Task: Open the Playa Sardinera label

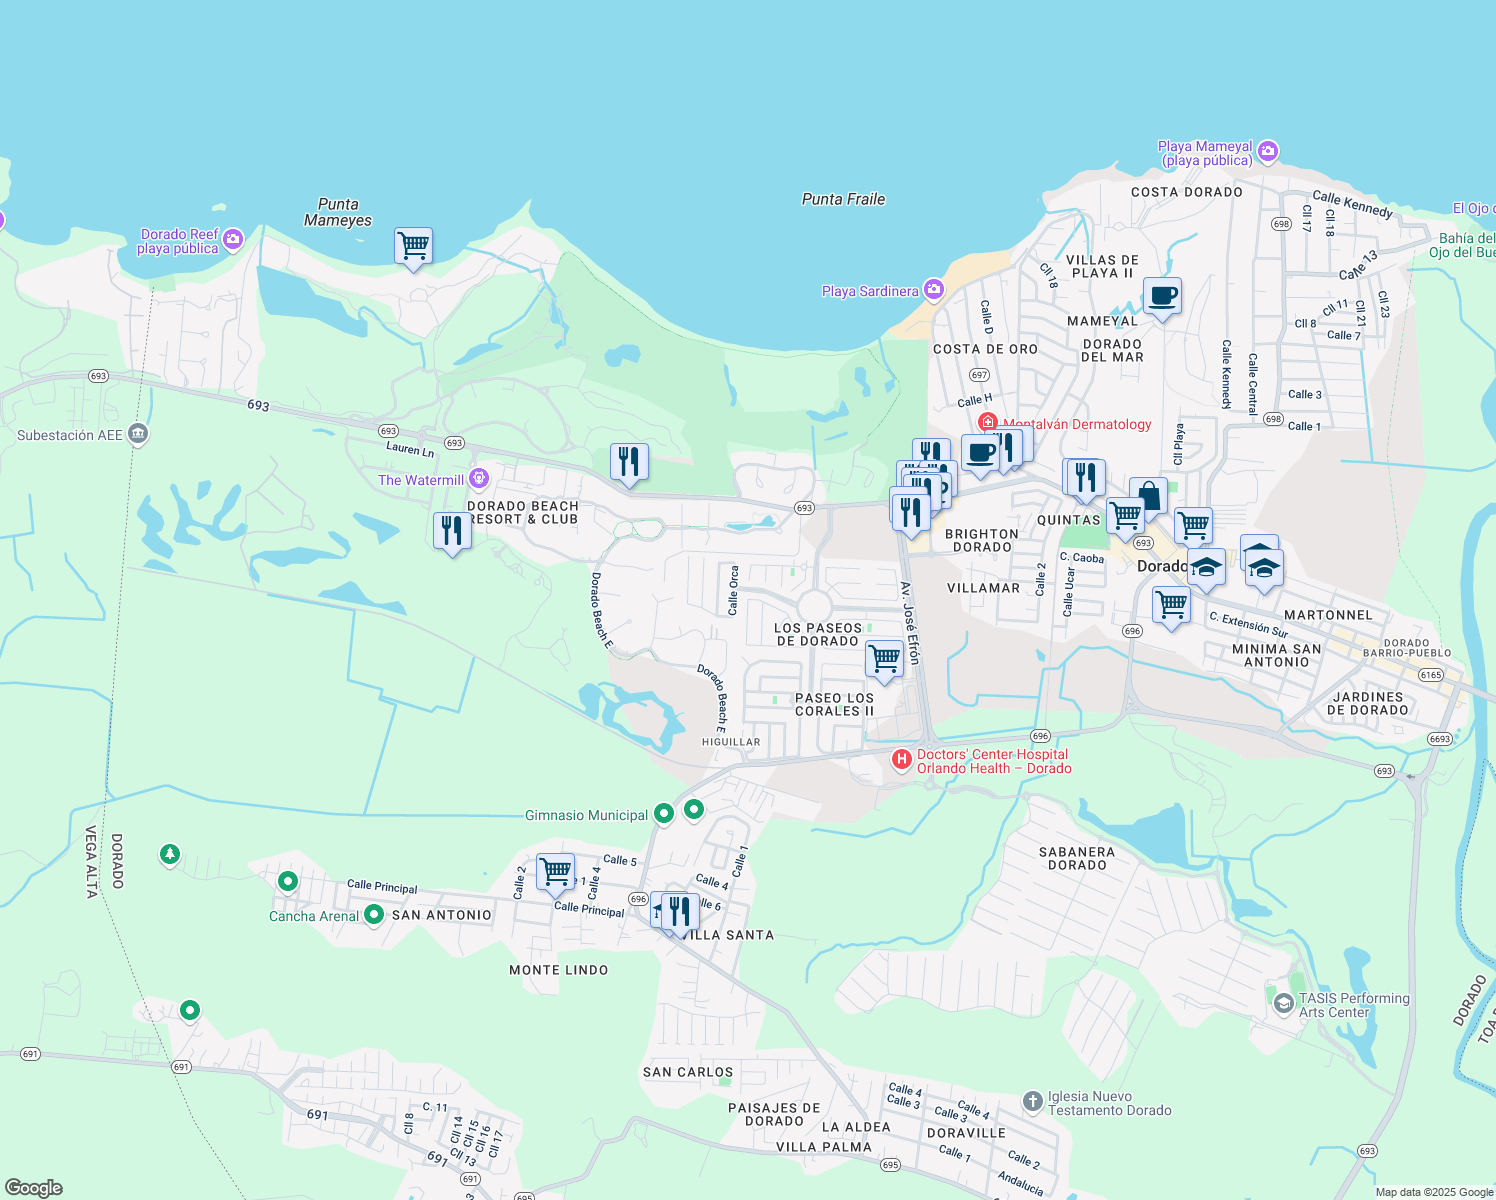Action: pyautogui.click(x=870, y=291)
